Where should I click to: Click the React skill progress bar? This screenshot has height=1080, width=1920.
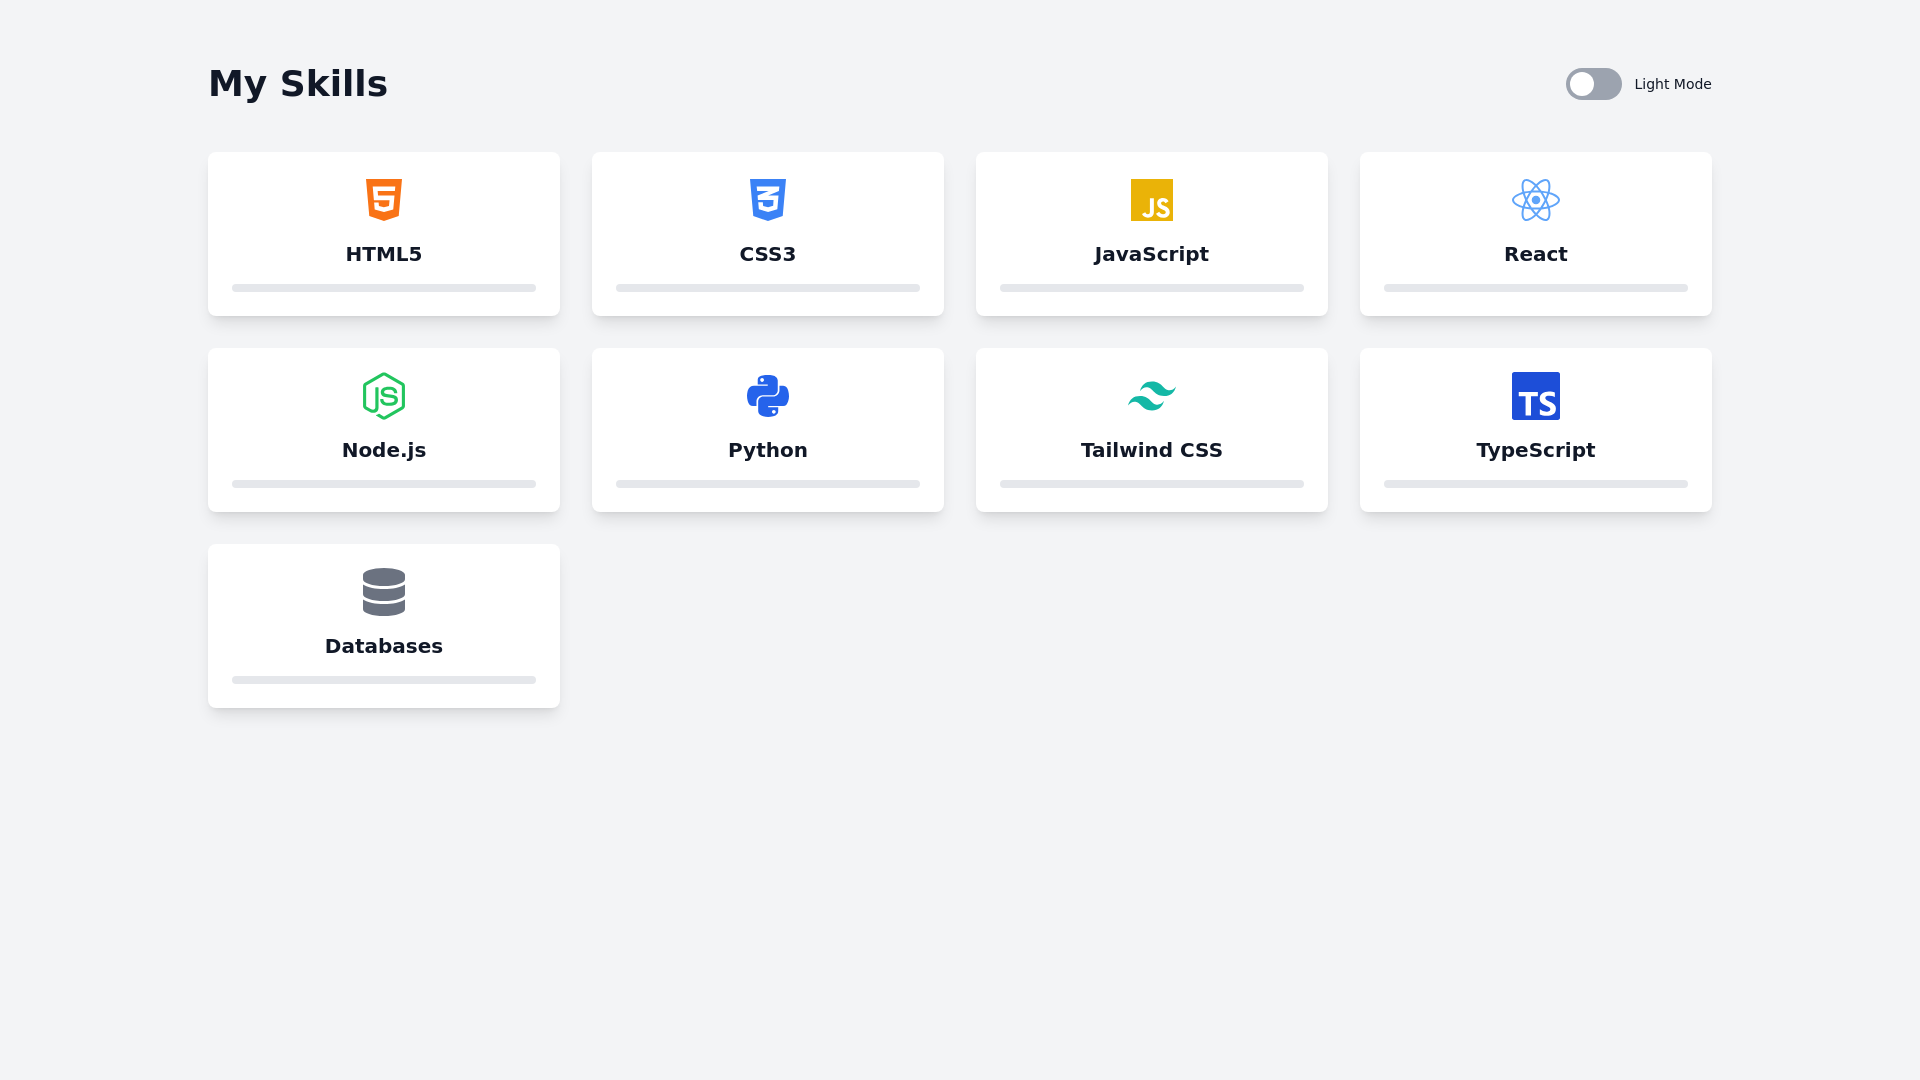pos(1536,288)
